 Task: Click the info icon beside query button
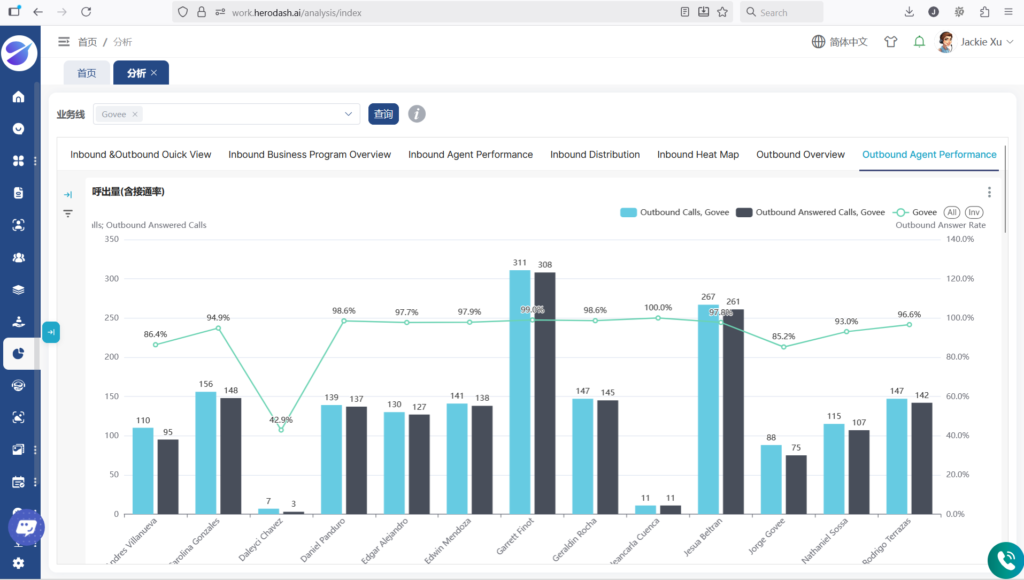coord(417,114)
